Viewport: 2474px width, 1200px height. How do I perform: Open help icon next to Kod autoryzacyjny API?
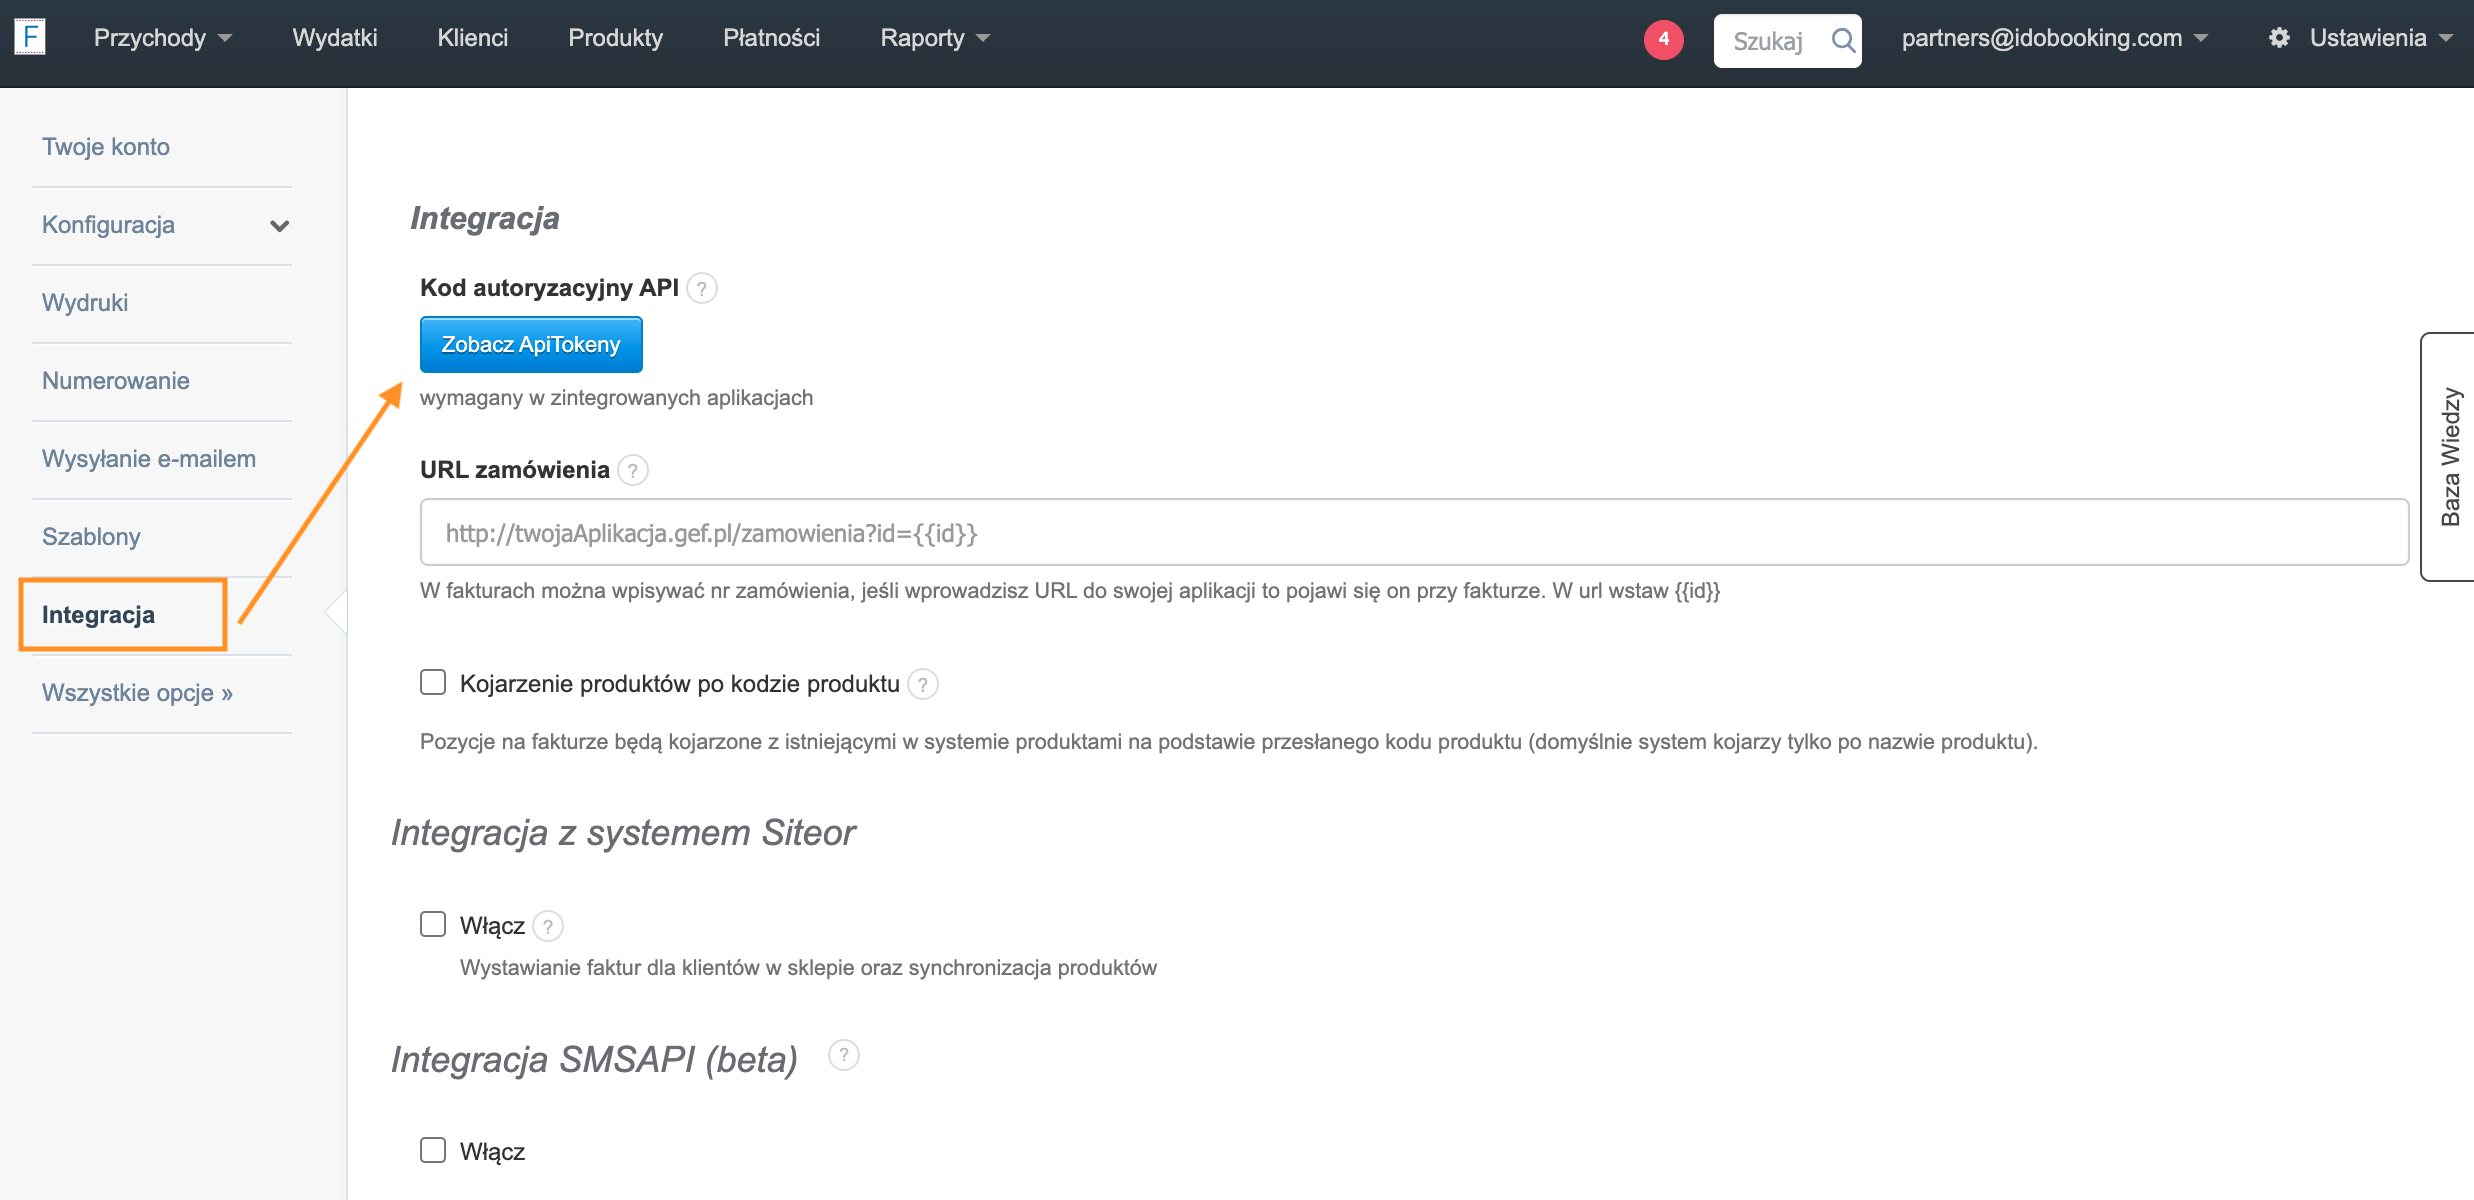[702, 289]
